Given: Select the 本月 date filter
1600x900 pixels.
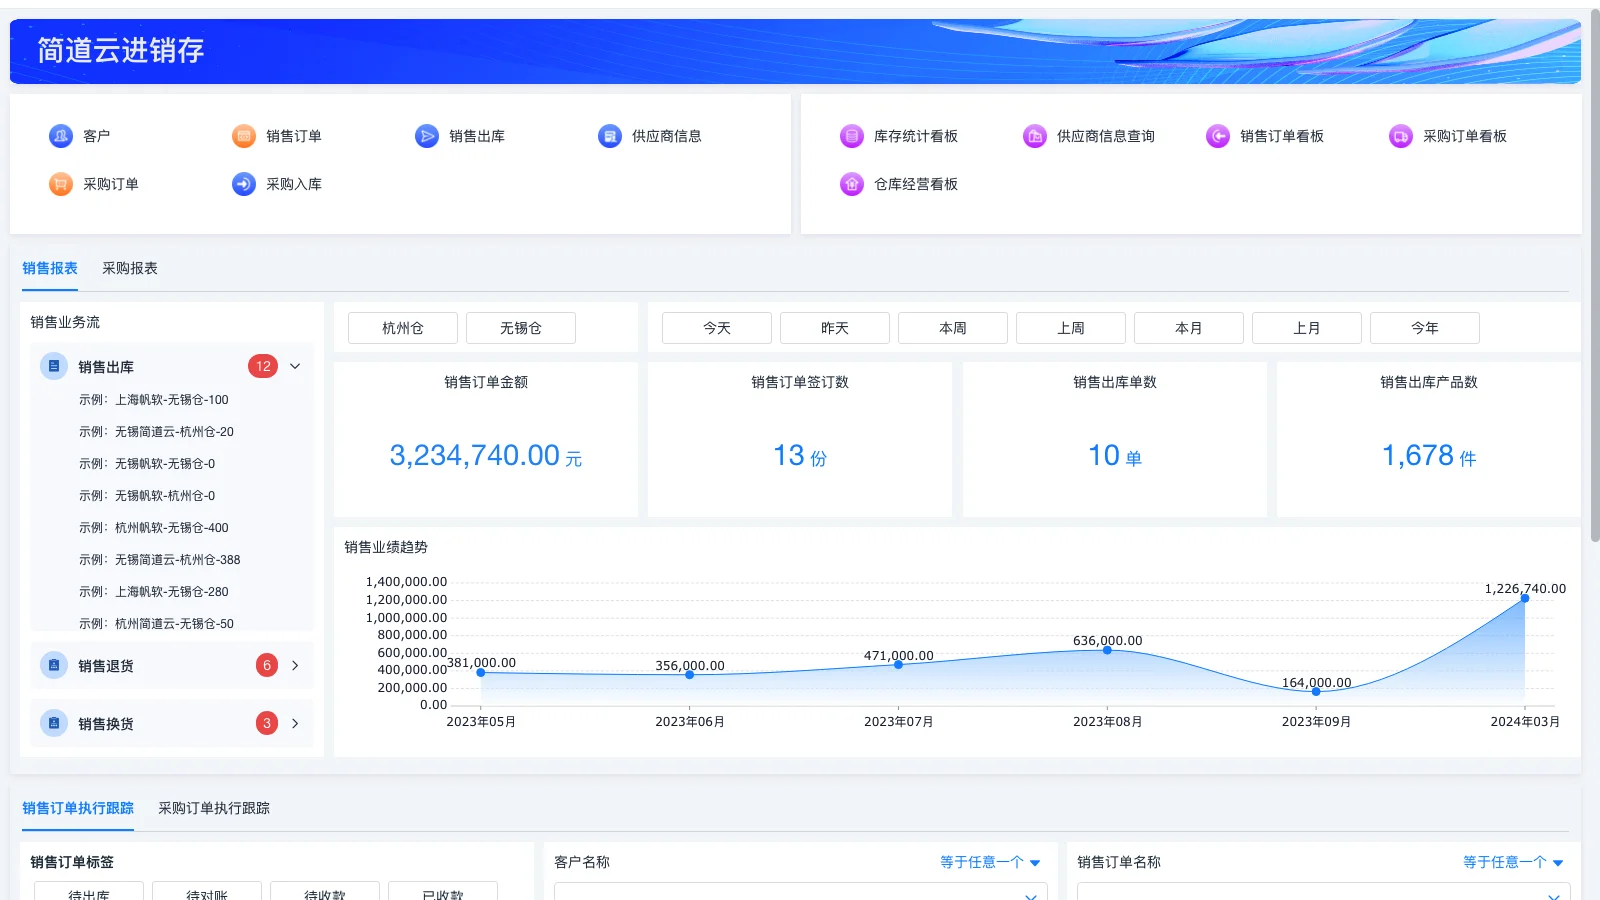Looking at the screenshot, I should (x=1189, y=328).
